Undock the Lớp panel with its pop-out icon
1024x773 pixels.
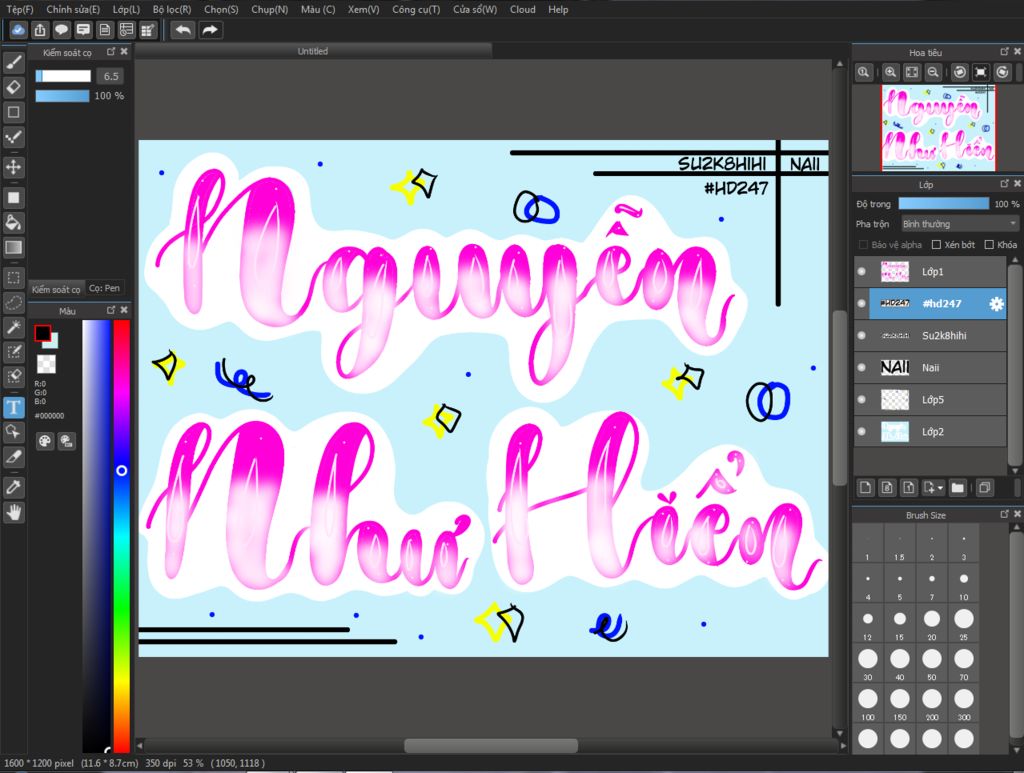coord(1004,183)
